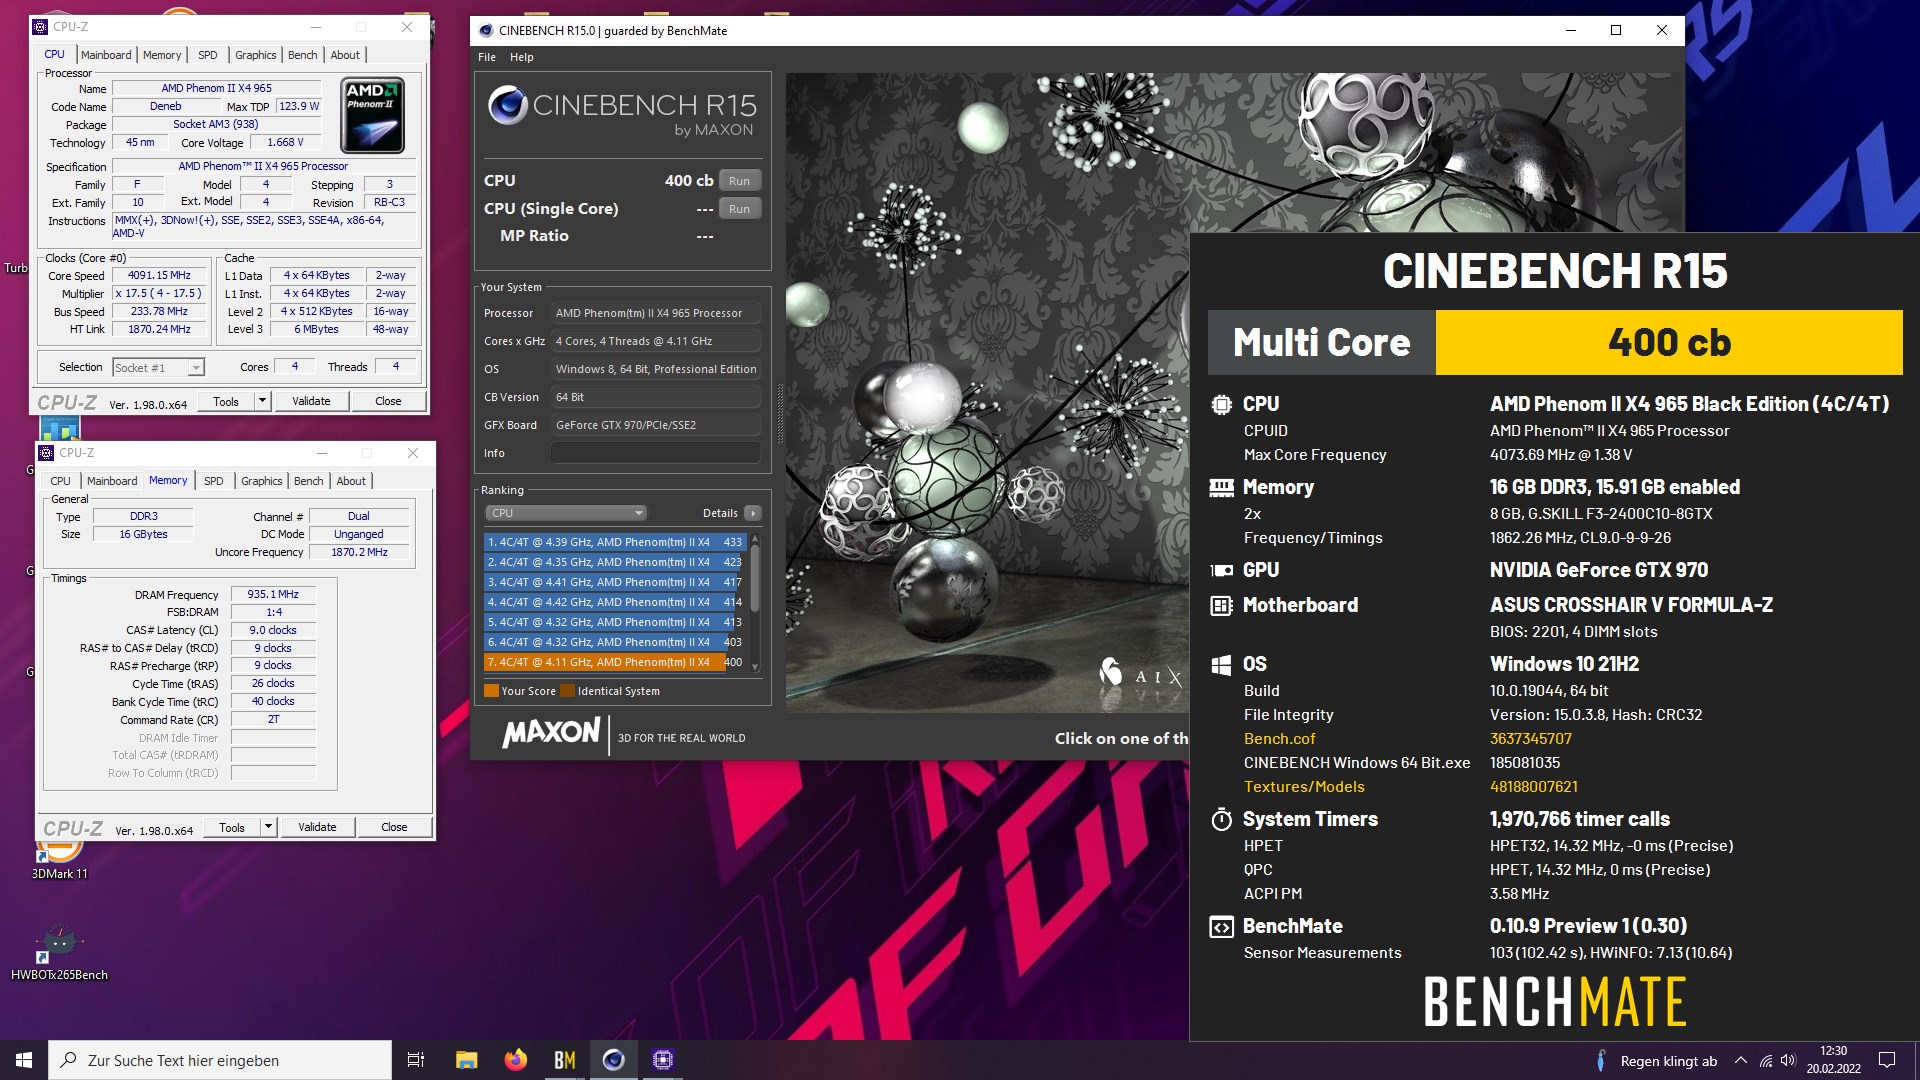Switch to SPD tab in top CPU-Z window
The height and width of the screenshot is (1080, 1920).
tap(207, 55)
